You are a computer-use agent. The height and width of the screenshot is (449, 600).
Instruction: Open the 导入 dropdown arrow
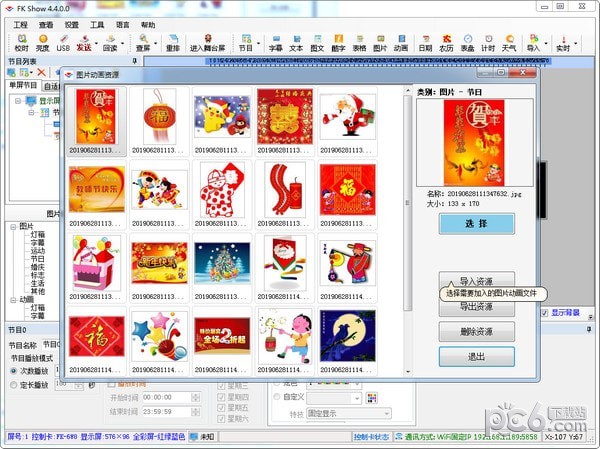[x=546, y=43]
